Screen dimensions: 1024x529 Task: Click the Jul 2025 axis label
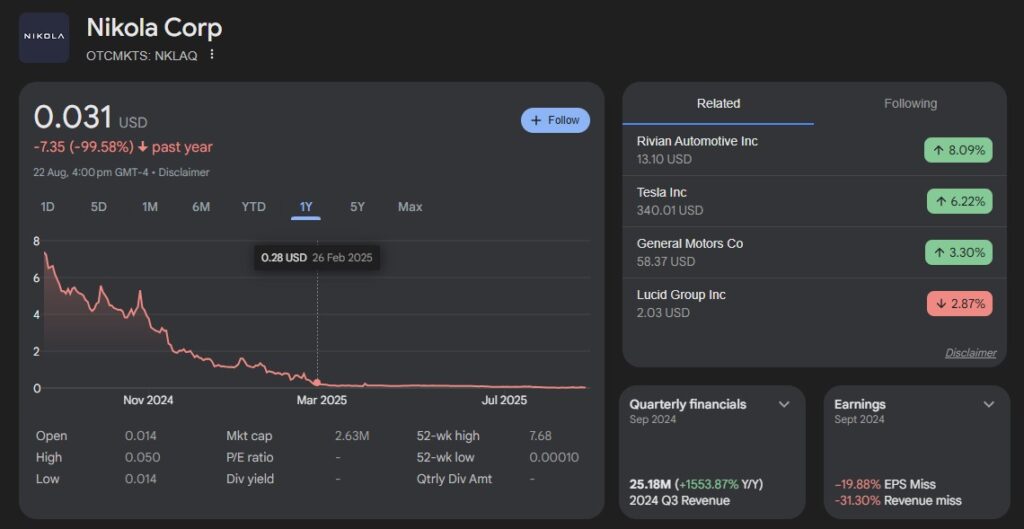tap(504, 400)
